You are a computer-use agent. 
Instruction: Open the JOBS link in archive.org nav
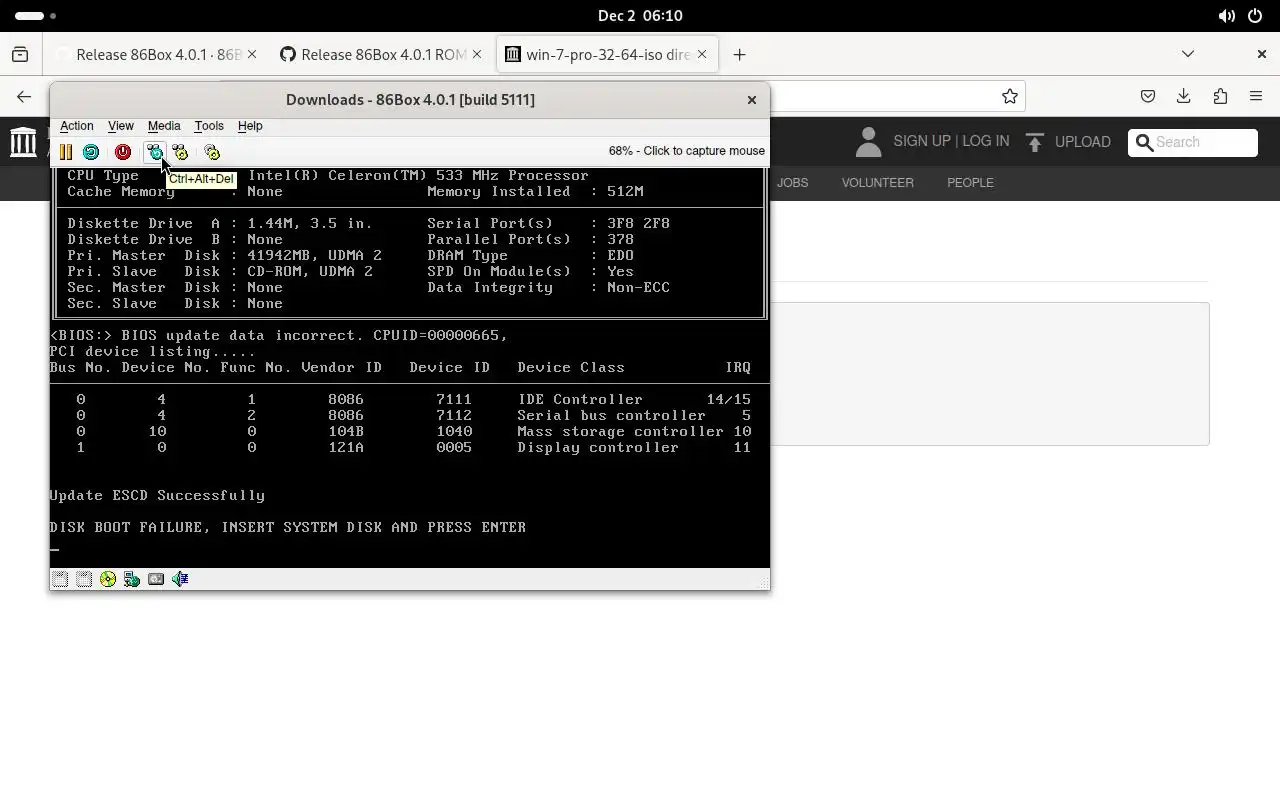[793, 183]
